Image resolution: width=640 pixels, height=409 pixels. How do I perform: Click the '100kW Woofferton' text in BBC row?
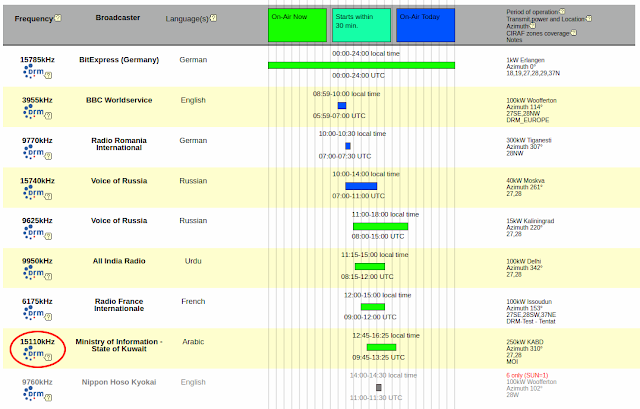point(531,100)
